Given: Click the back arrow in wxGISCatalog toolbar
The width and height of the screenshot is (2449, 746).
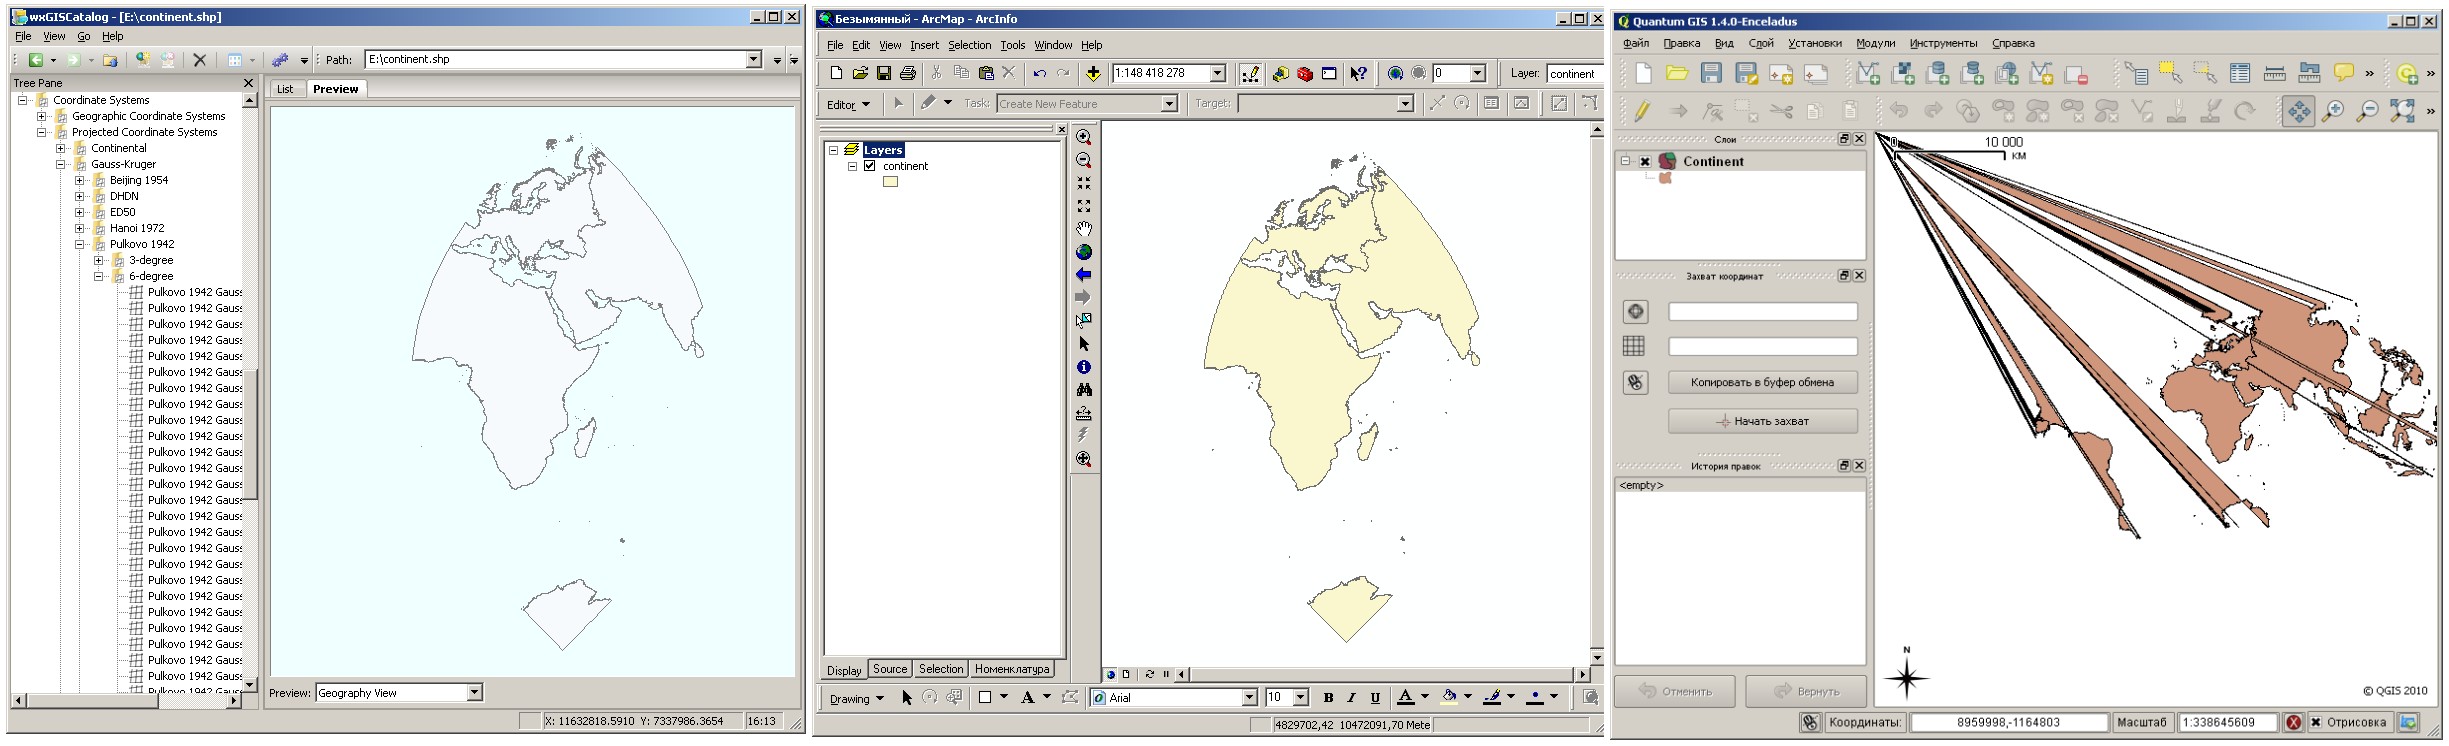Looking at the screenshot, I should pyautogui.click(x=36, y=60).
